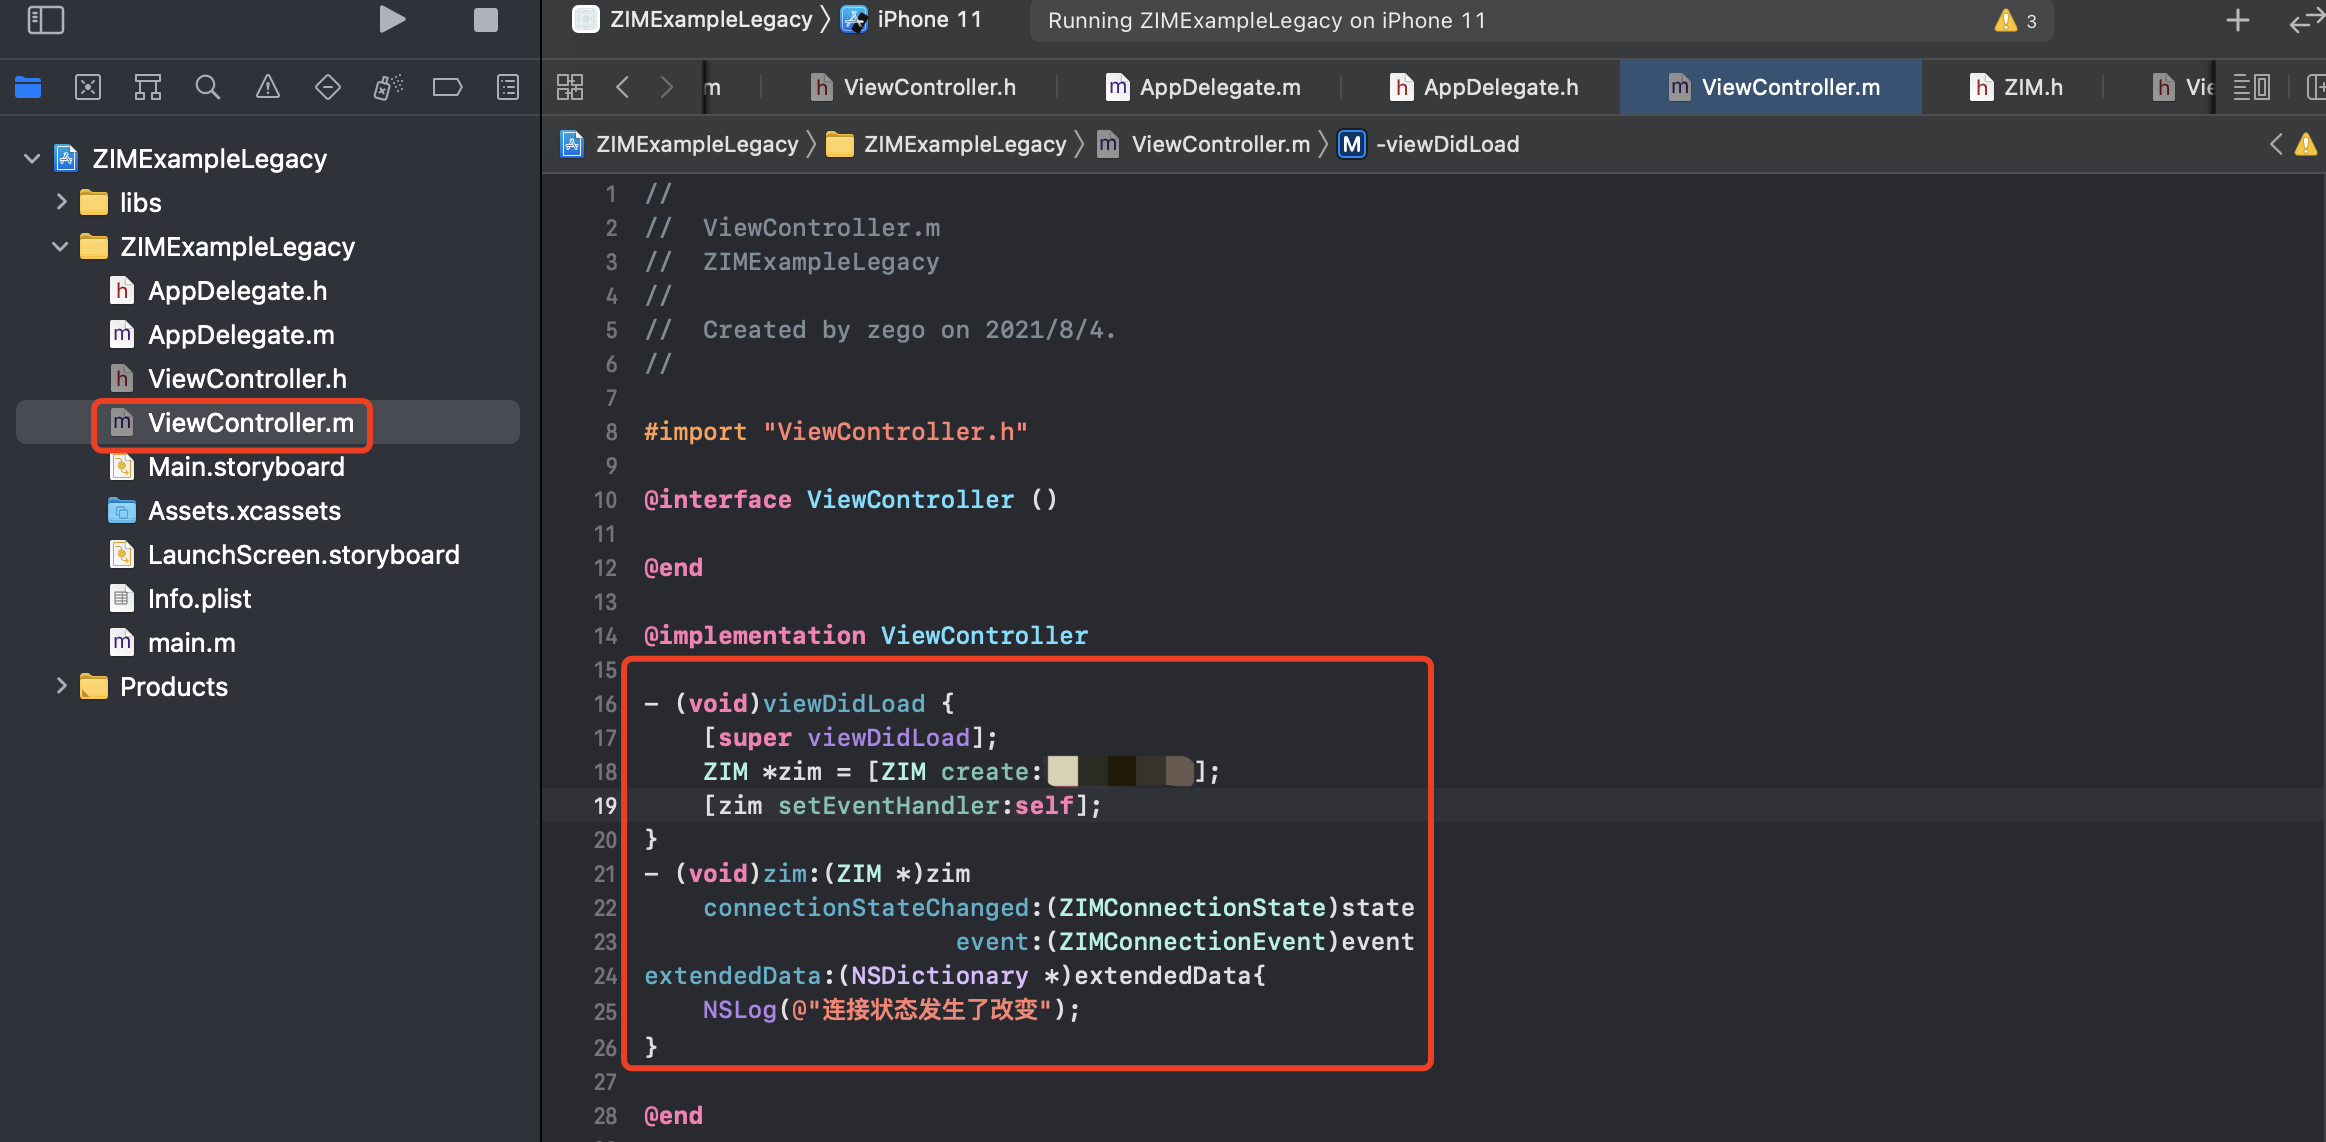The width and height of the screenshot is (2326, 1142).
Task: Open the find navigator magnifier
Action: coord(208,88)
